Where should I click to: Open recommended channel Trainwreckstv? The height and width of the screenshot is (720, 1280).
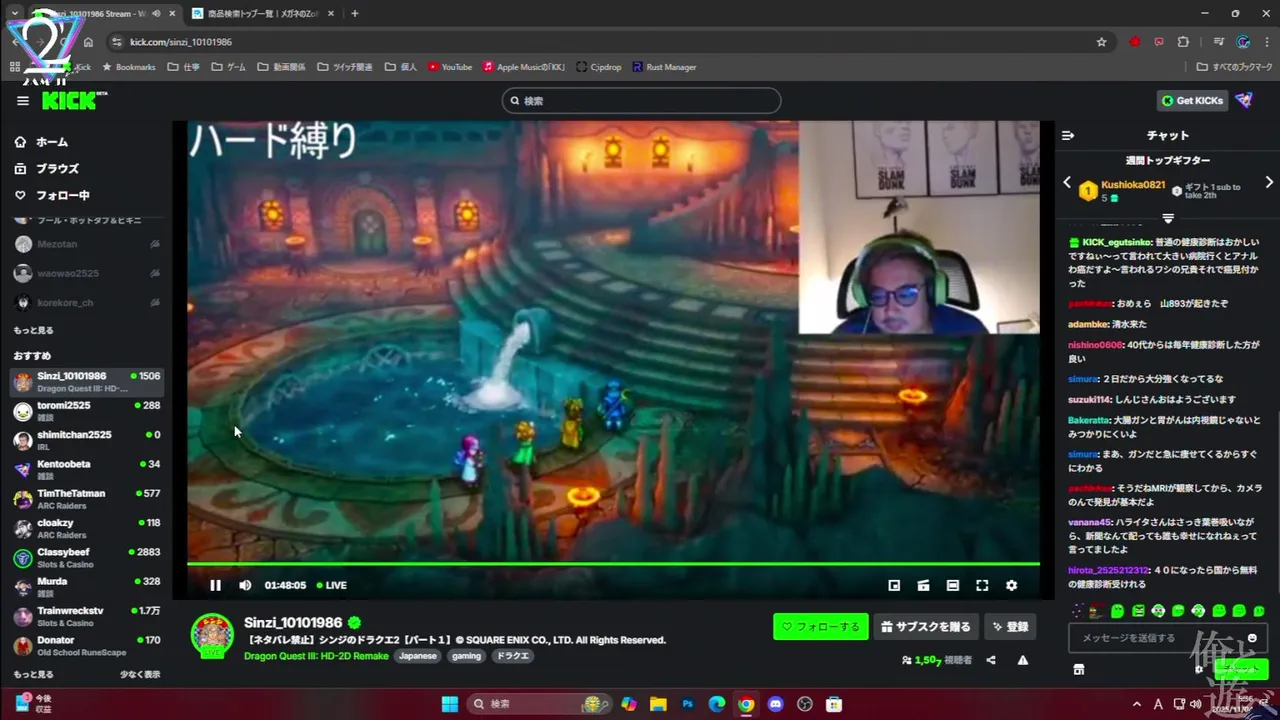pyautogui.click(x=87, y=616)
